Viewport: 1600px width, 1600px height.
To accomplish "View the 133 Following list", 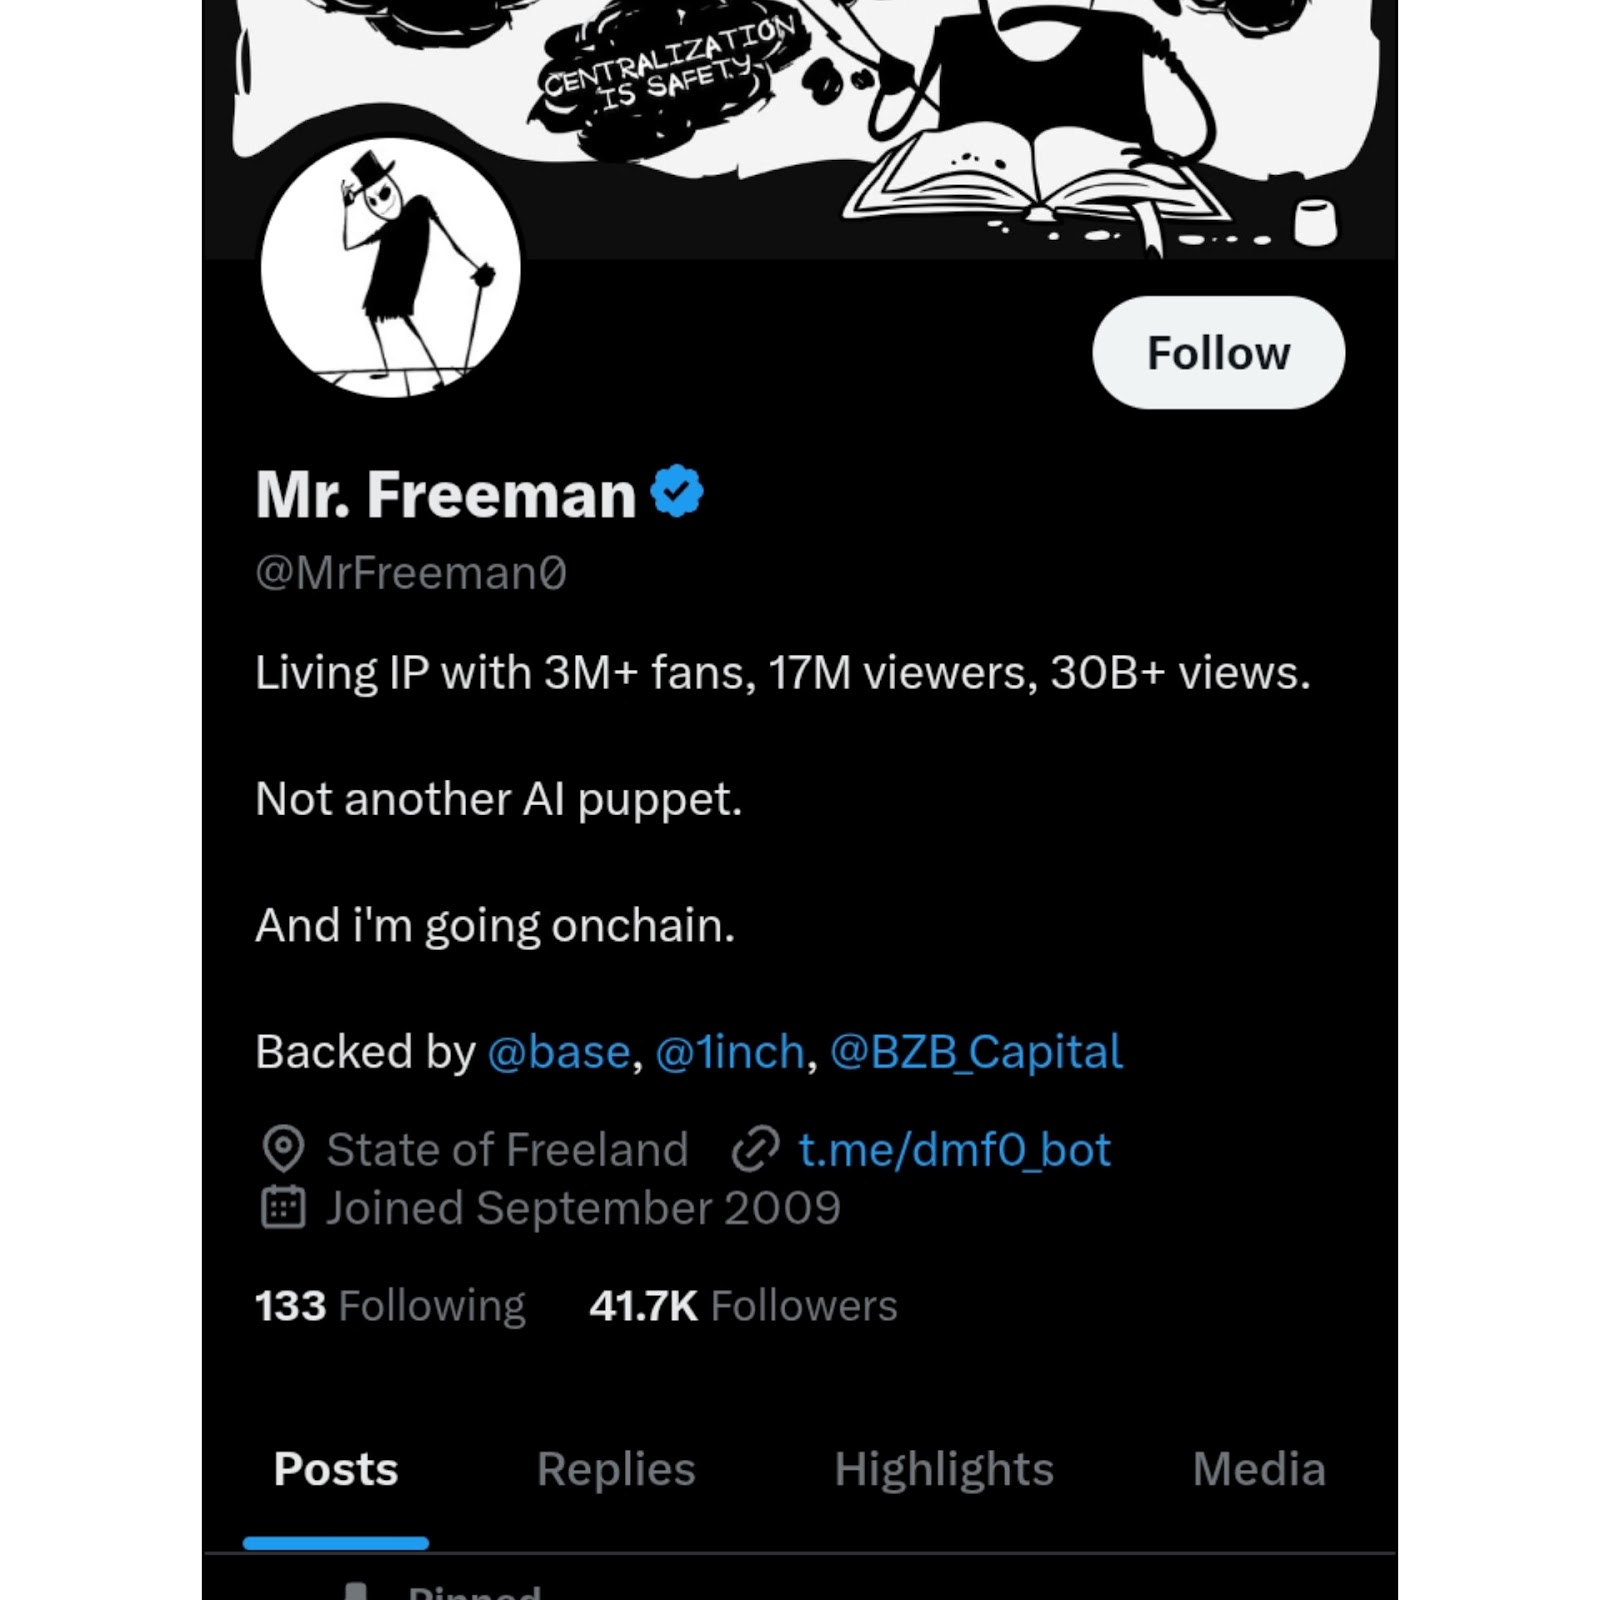I will pos(390,1305).
